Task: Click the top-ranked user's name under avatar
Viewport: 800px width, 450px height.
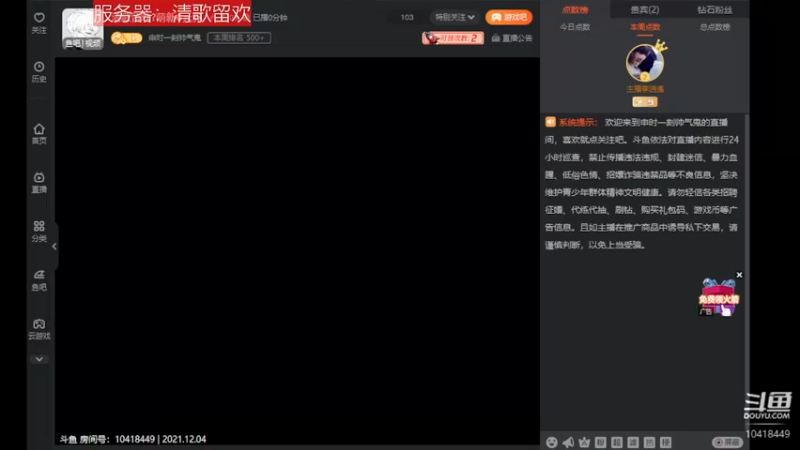Action: click(645, 89)
